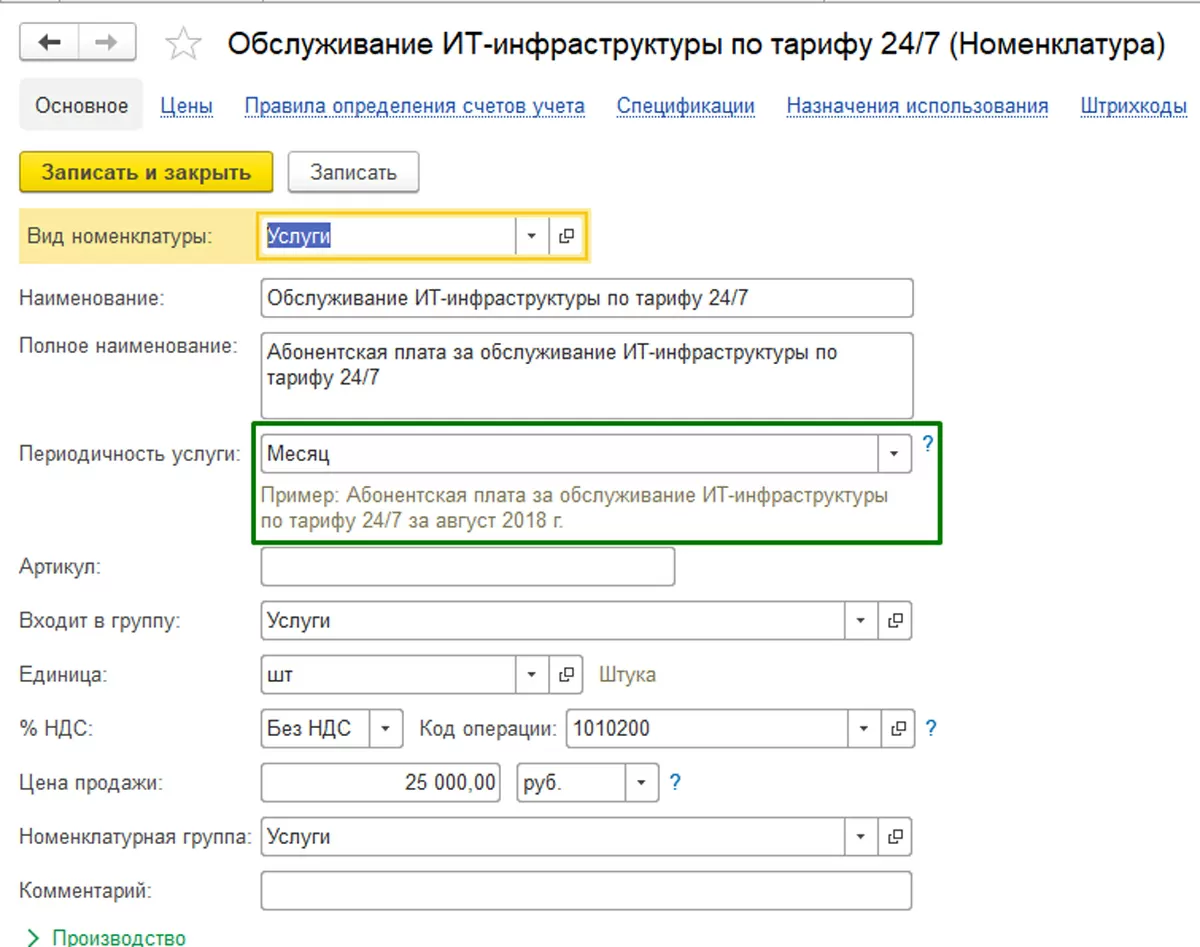Show help next to Код операции
The width and height of the screenshot is (1200, 947).
pos(931,729)
